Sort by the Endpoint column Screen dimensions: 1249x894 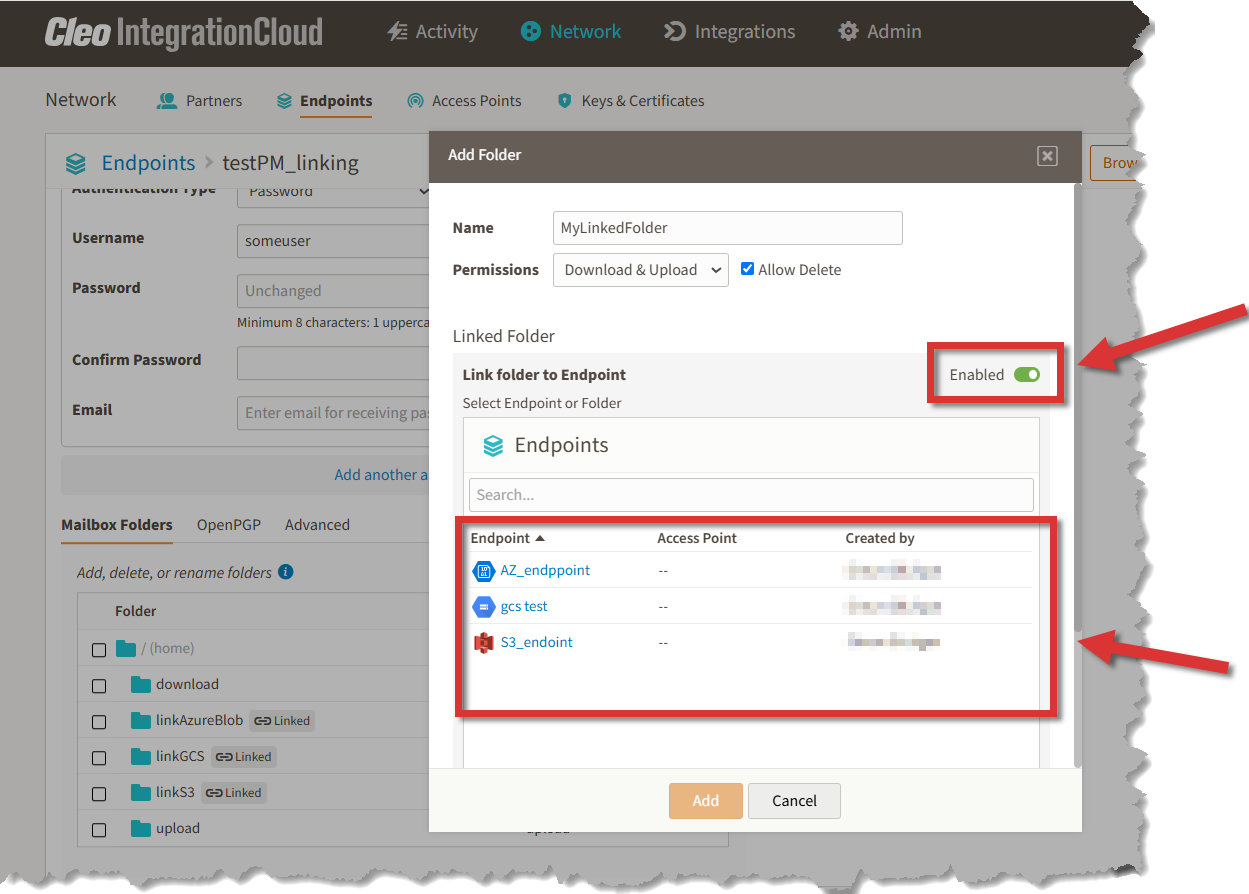click(x=508, y=538)
